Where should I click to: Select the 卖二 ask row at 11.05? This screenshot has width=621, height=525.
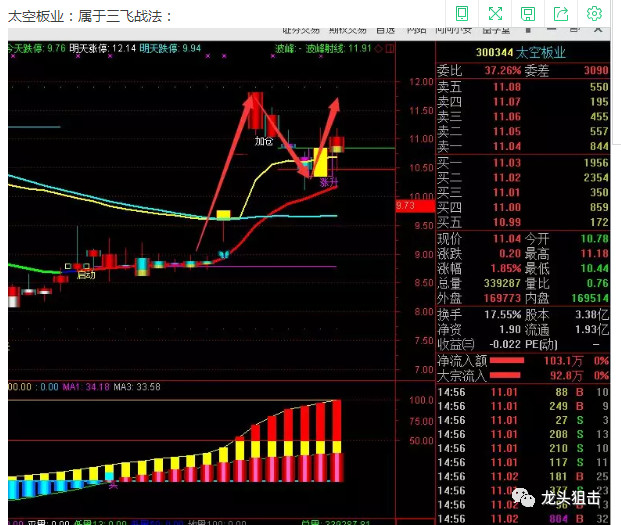click(523, 131)
